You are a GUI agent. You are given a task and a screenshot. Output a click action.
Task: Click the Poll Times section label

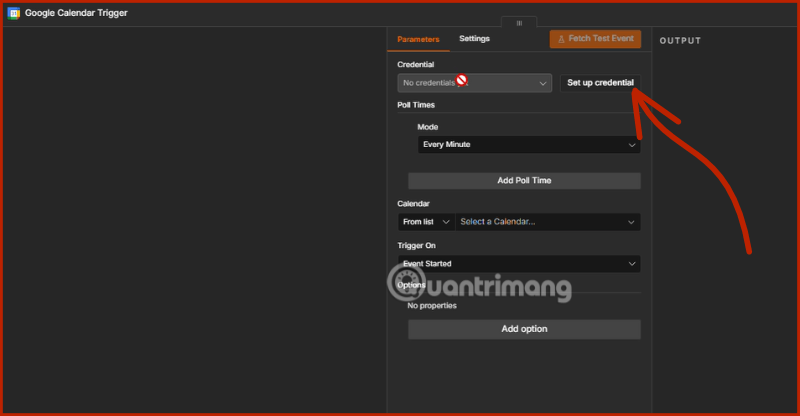pyautogui.click(x=416, y=105)
